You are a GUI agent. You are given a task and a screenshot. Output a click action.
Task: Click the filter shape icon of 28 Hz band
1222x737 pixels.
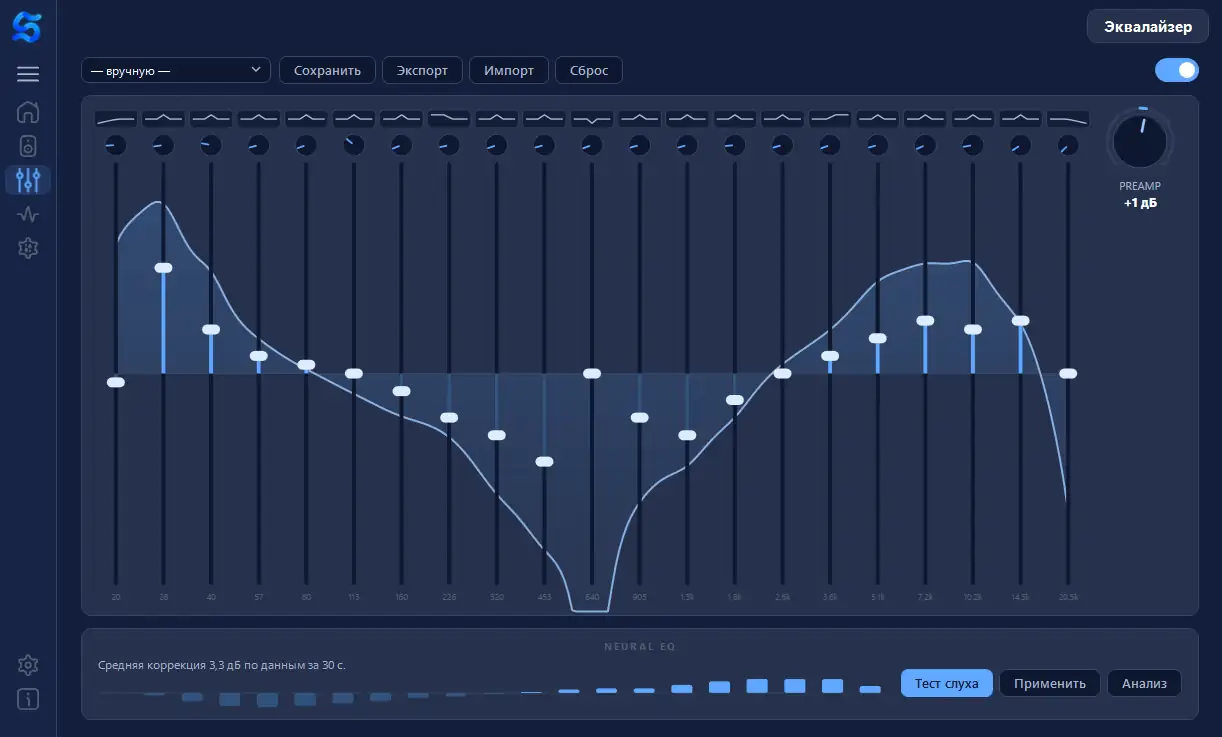[x=163, y=118]
